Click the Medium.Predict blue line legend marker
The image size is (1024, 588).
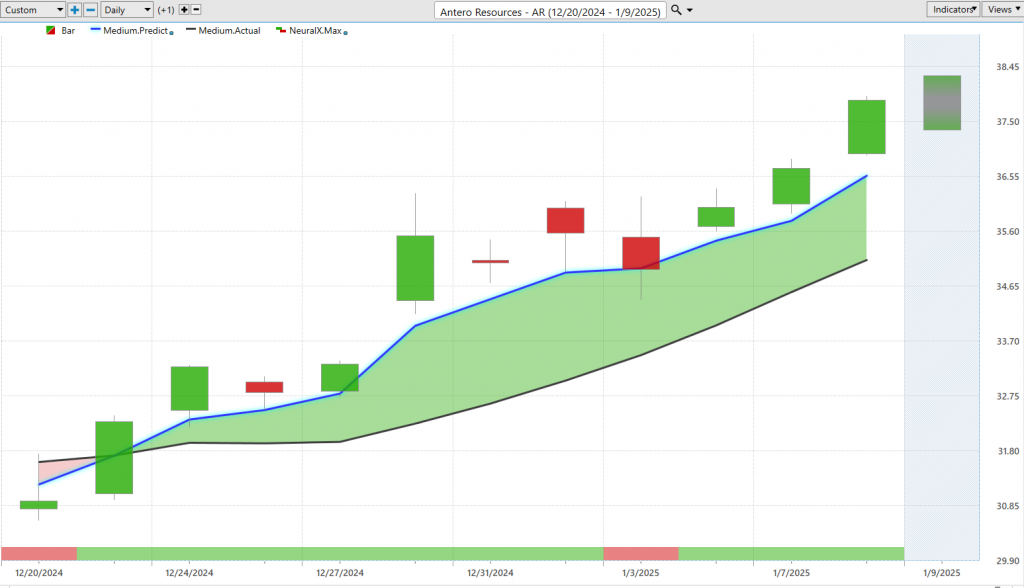[95, 29]
